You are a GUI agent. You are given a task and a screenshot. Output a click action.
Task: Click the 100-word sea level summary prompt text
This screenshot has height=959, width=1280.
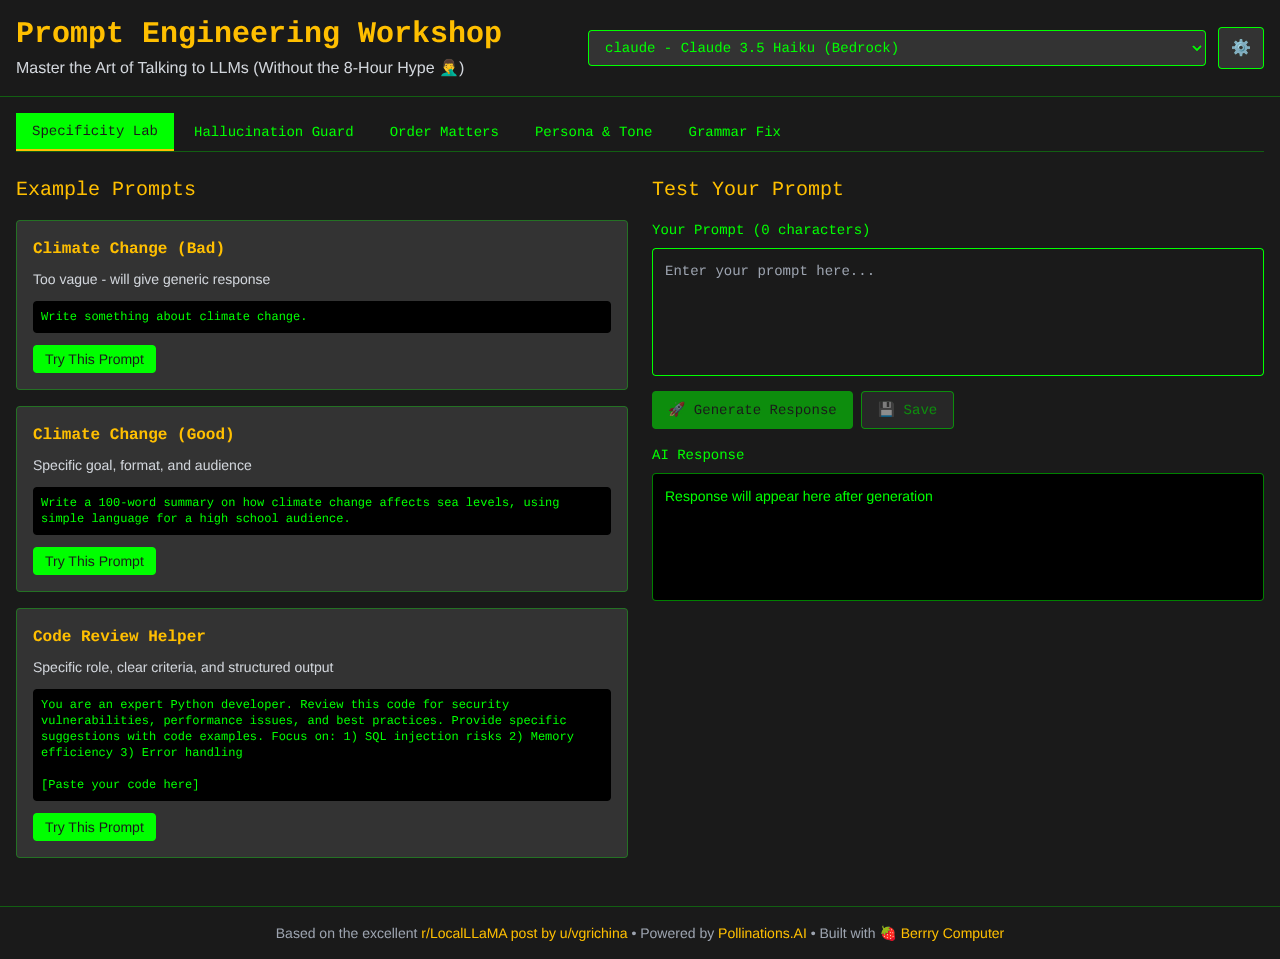(x=322, y=511)
